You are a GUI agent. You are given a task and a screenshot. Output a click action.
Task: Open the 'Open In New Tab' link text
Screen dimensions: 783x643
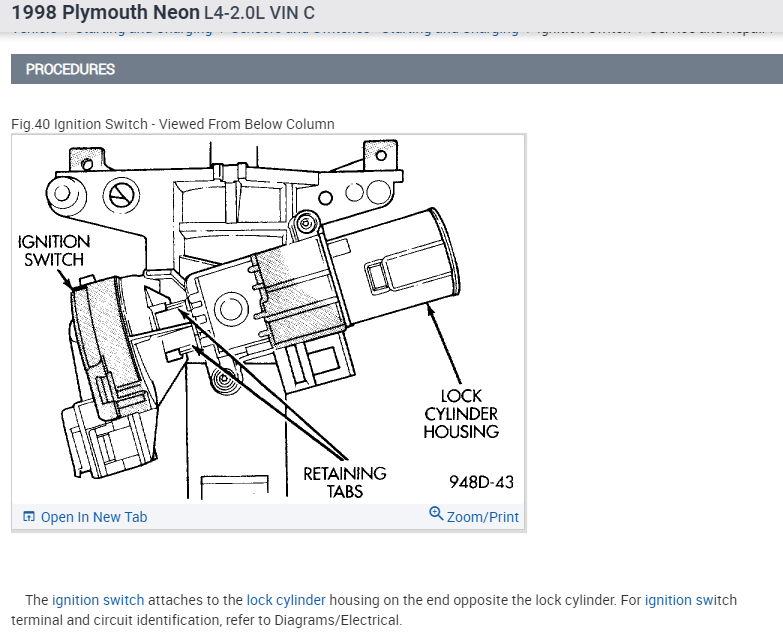click(x=94, y=517)
